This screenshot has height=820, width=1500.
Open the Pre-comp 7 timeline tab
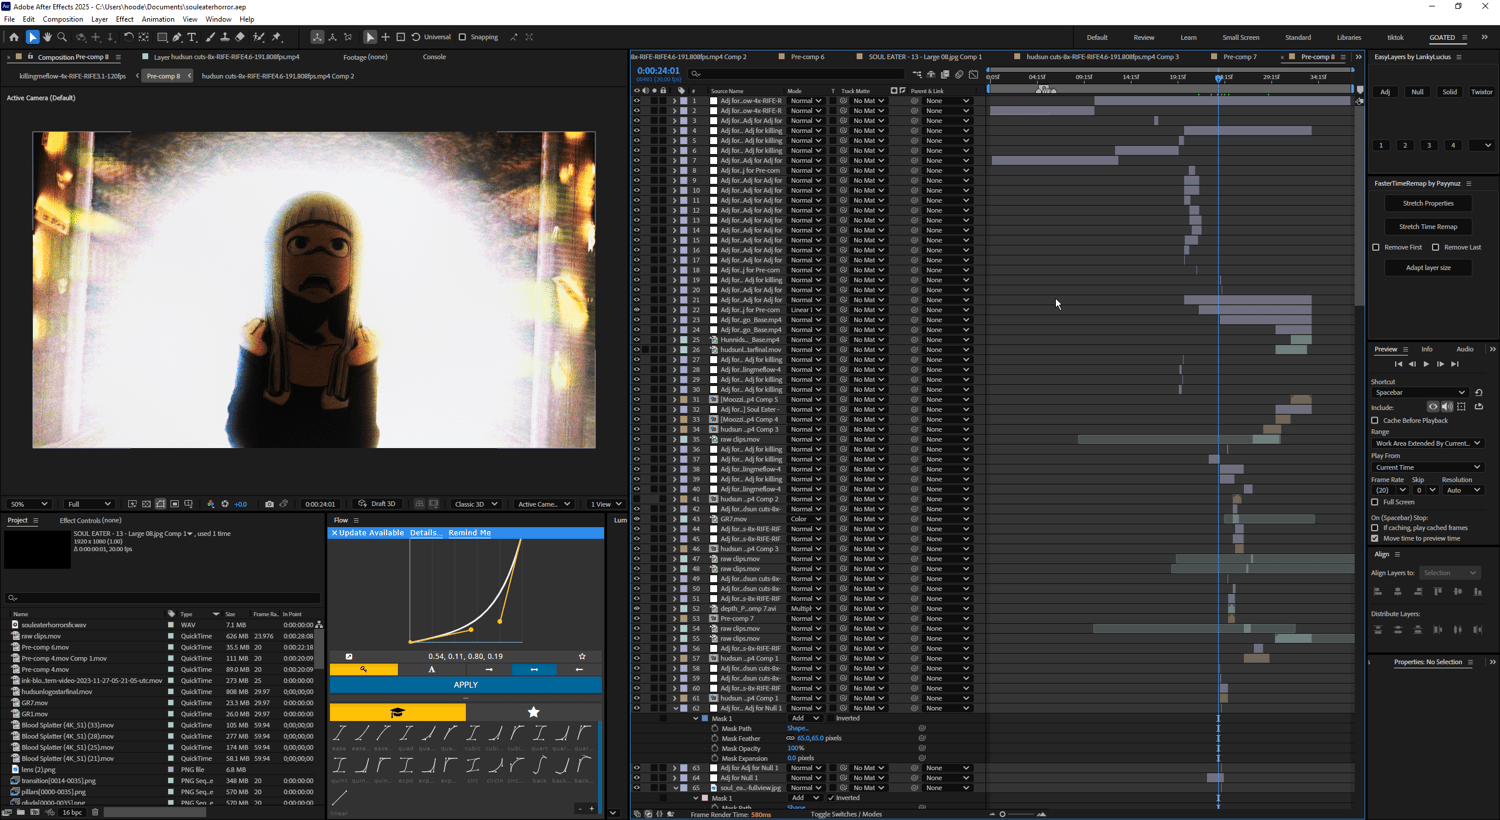tap(1240, 57)
